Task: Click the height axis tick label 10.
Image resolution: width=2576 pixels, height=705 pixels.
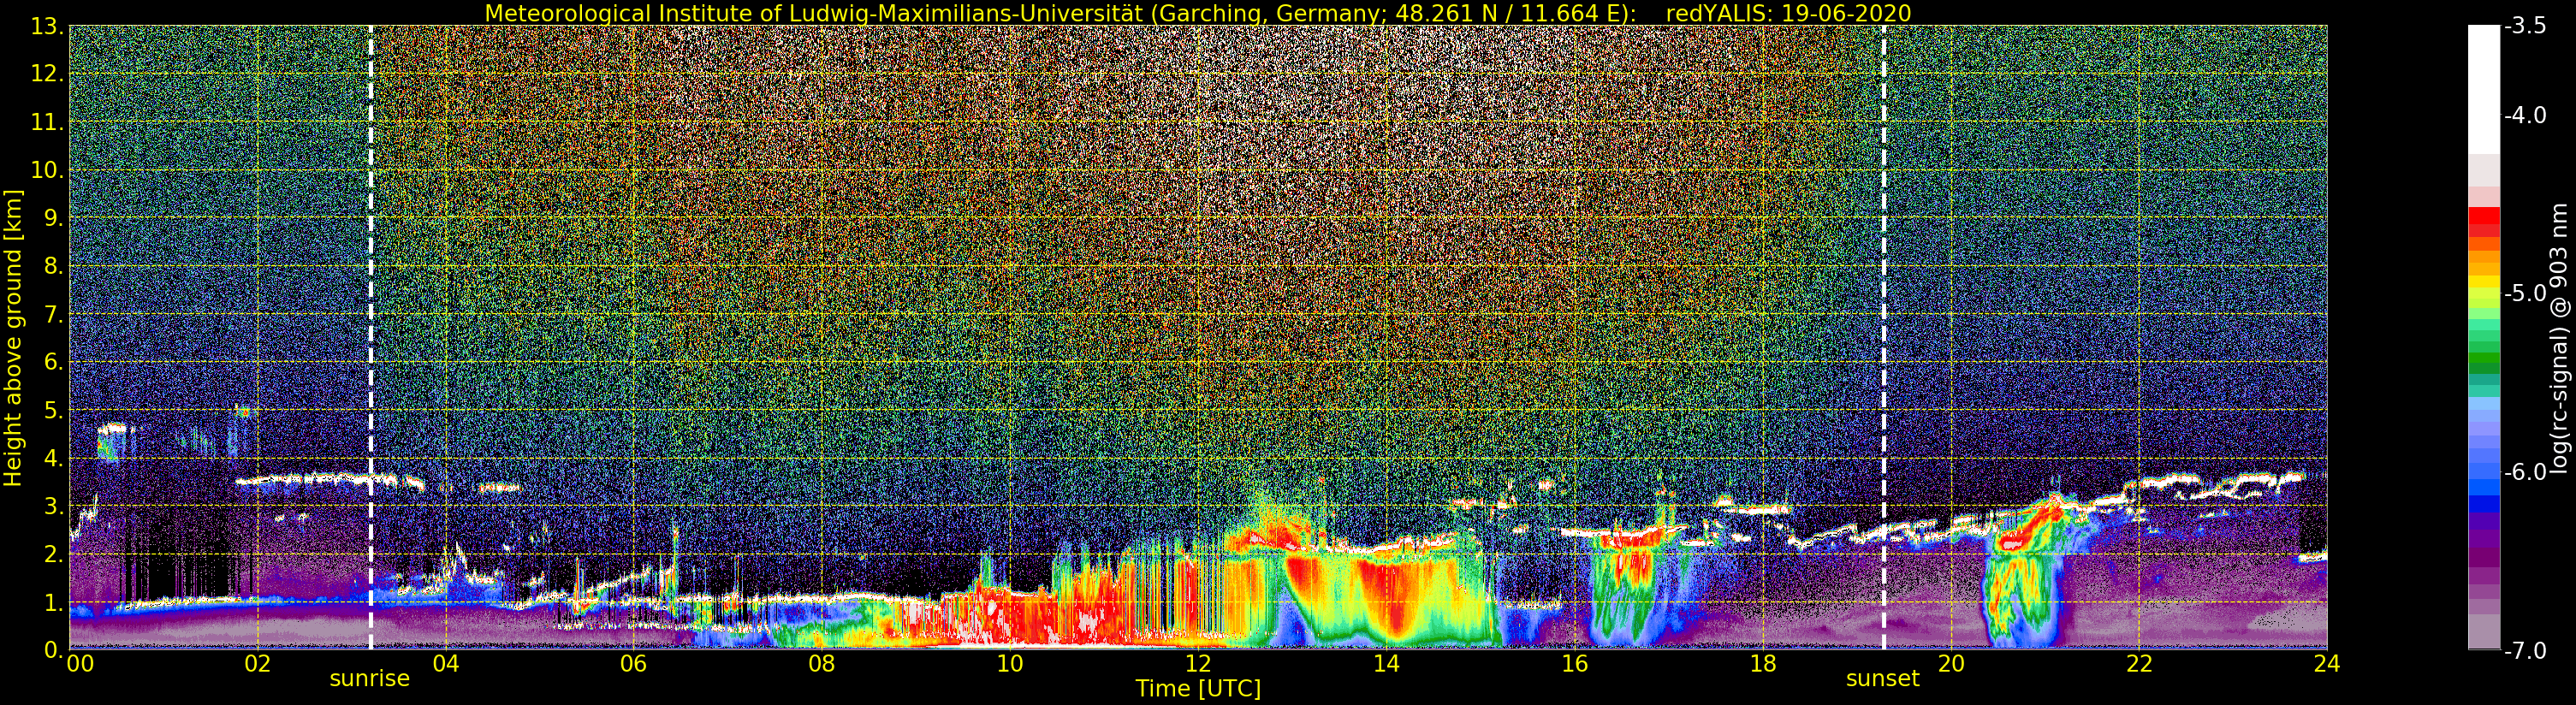Action: (x=47, y=171)
